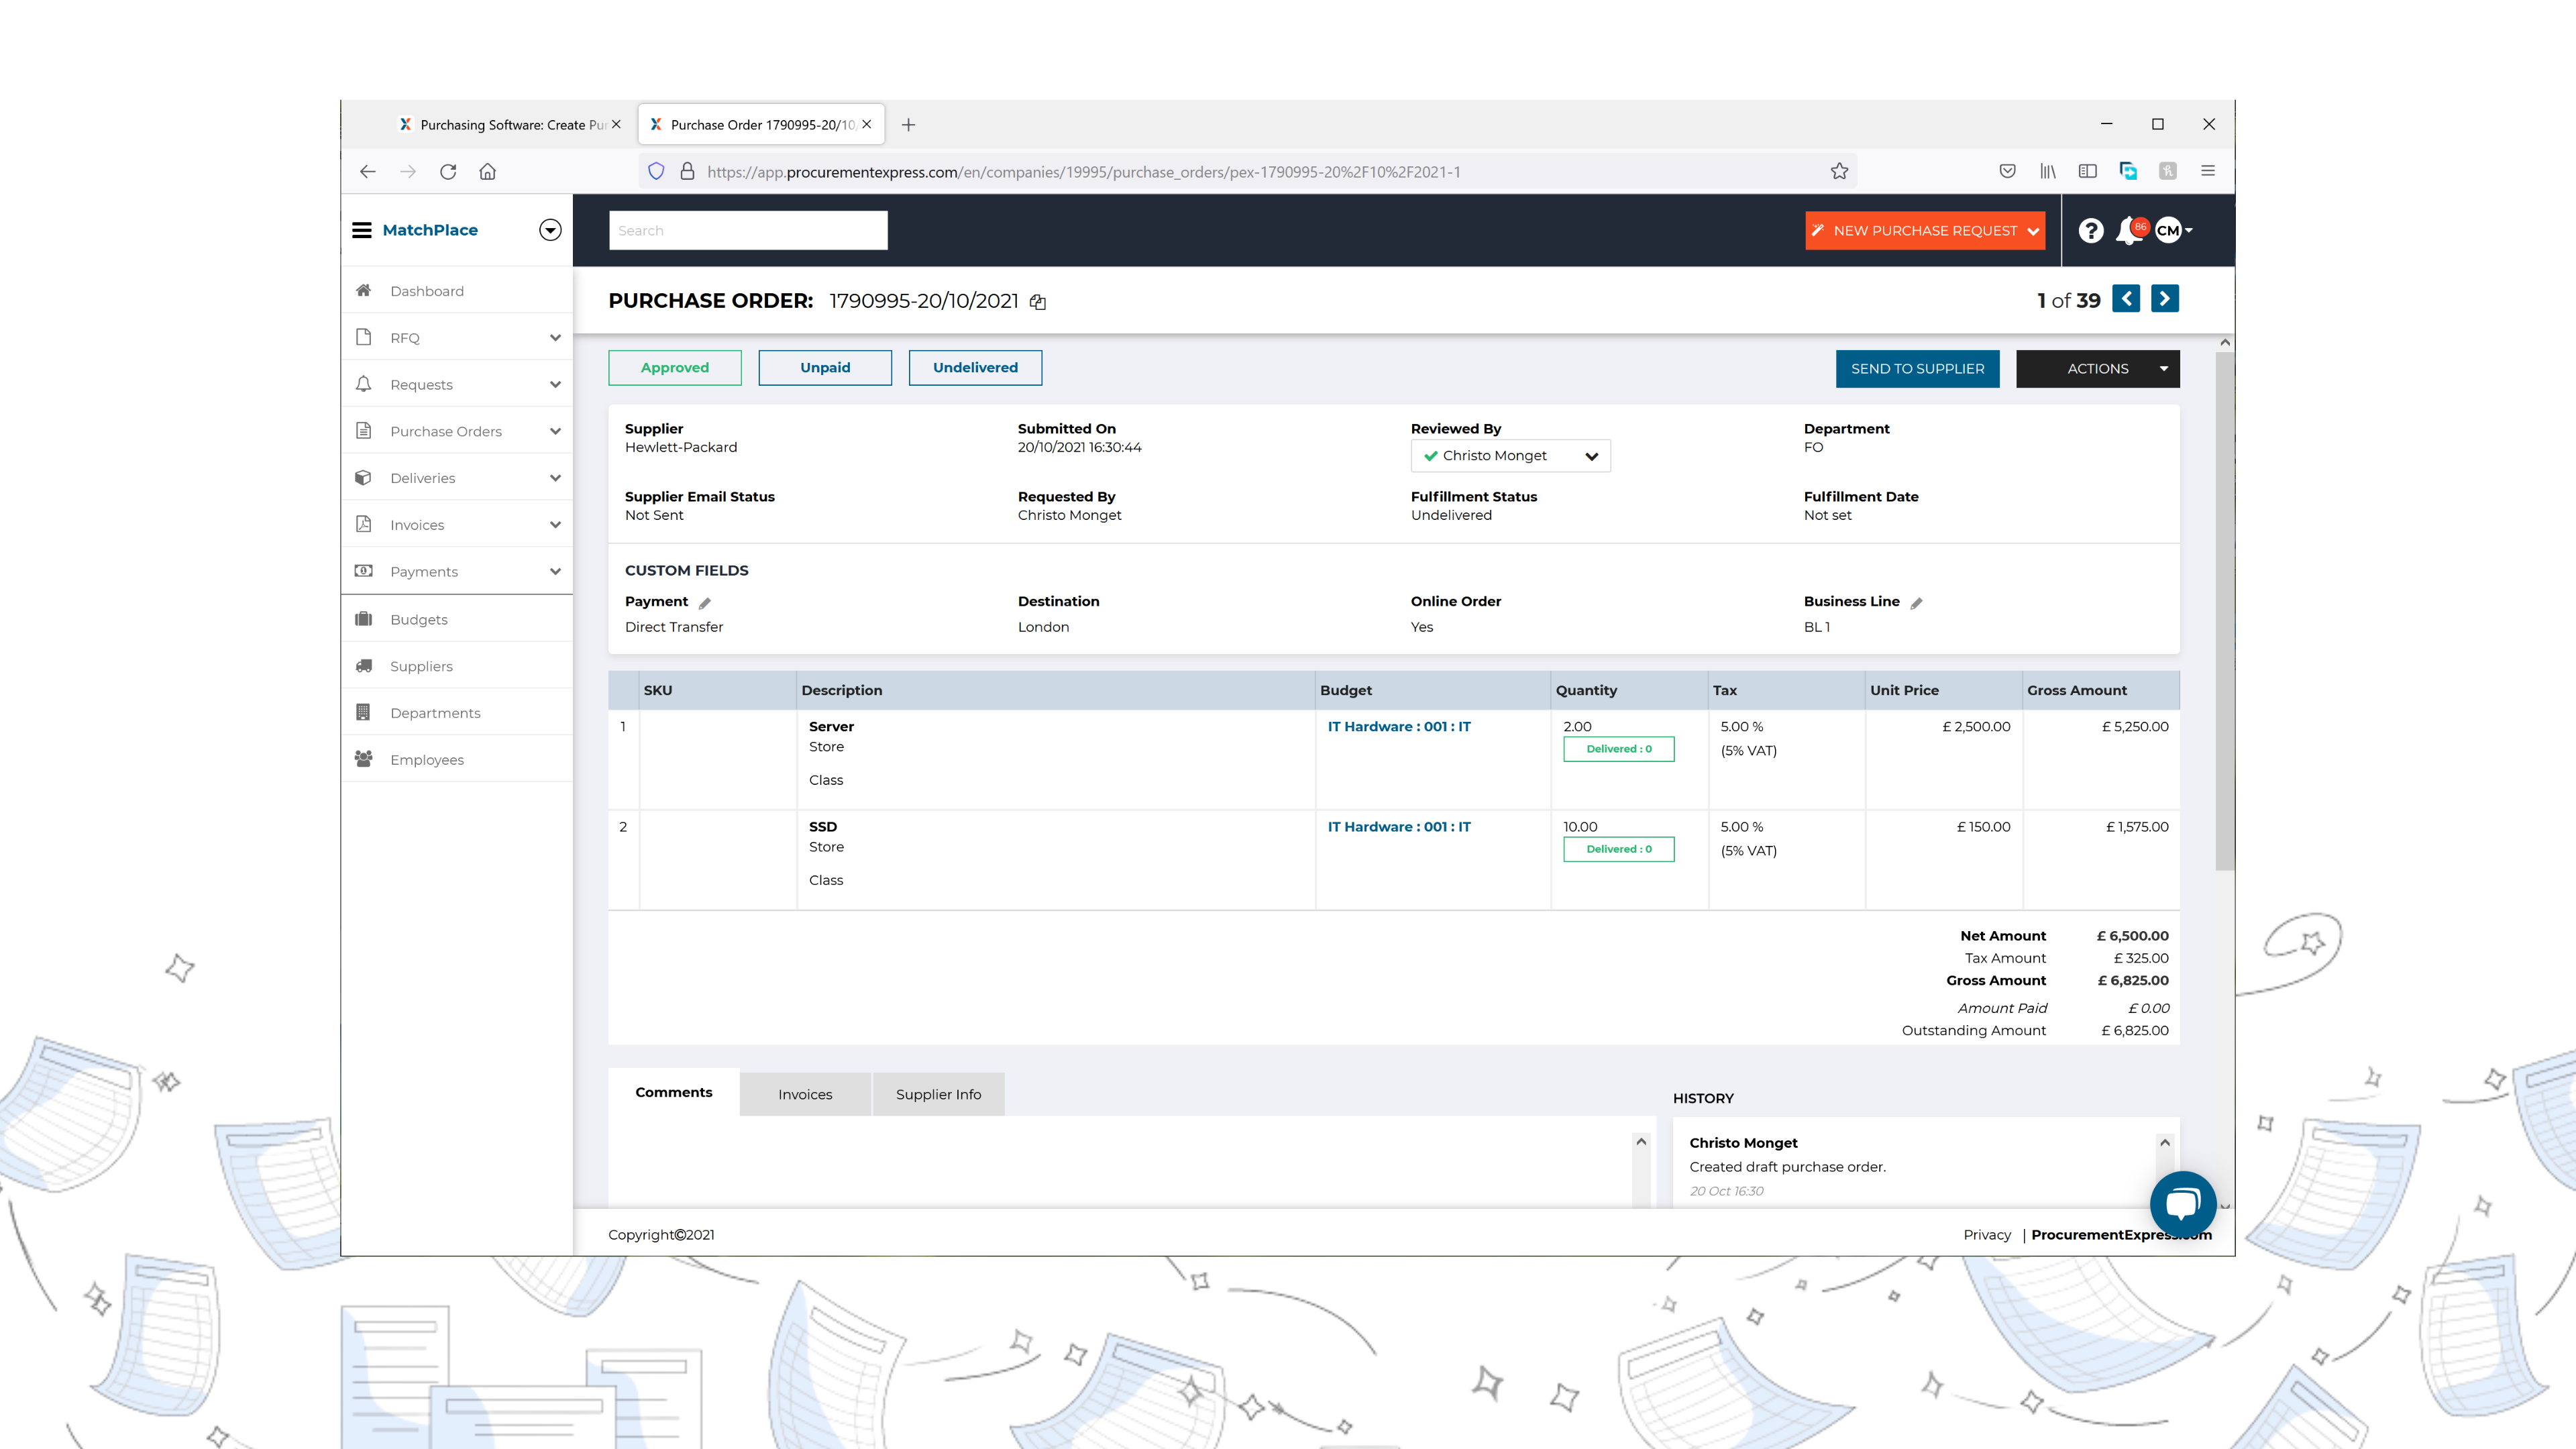Switch to the Invoices tab
Screen dimensions: 2576x1449
coord(804,1093)
